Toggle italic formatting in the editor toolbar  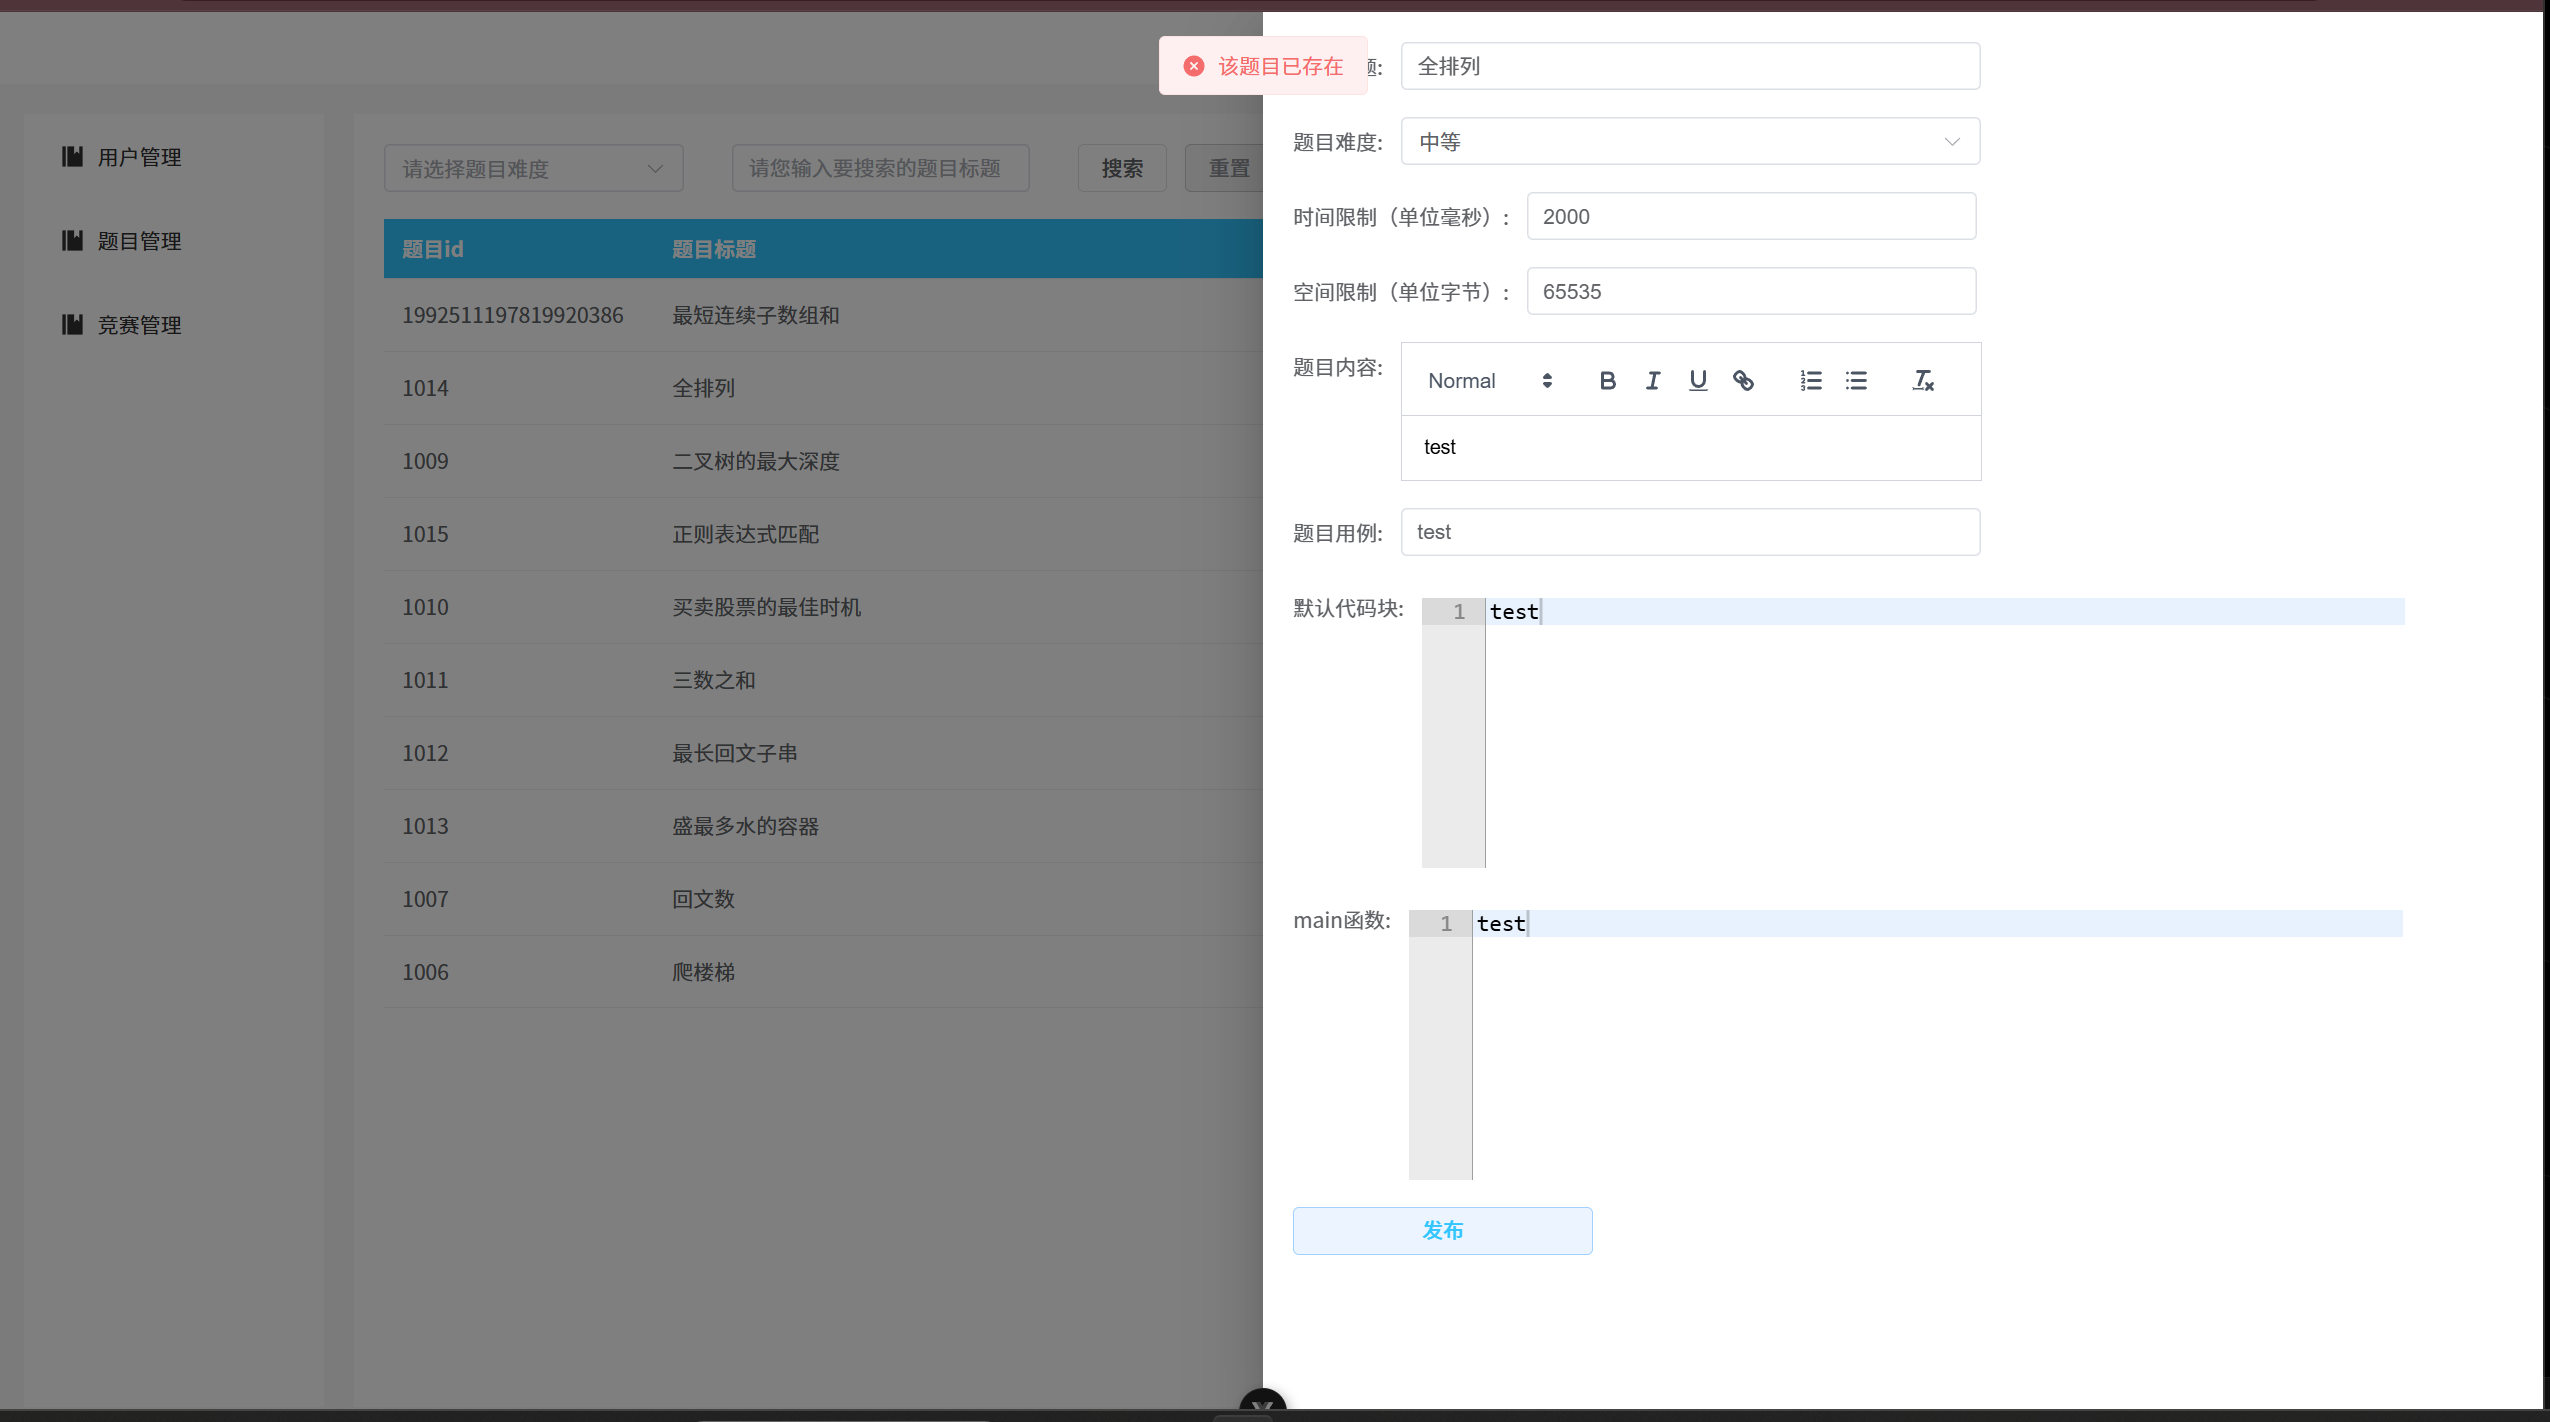(1652, 380)
